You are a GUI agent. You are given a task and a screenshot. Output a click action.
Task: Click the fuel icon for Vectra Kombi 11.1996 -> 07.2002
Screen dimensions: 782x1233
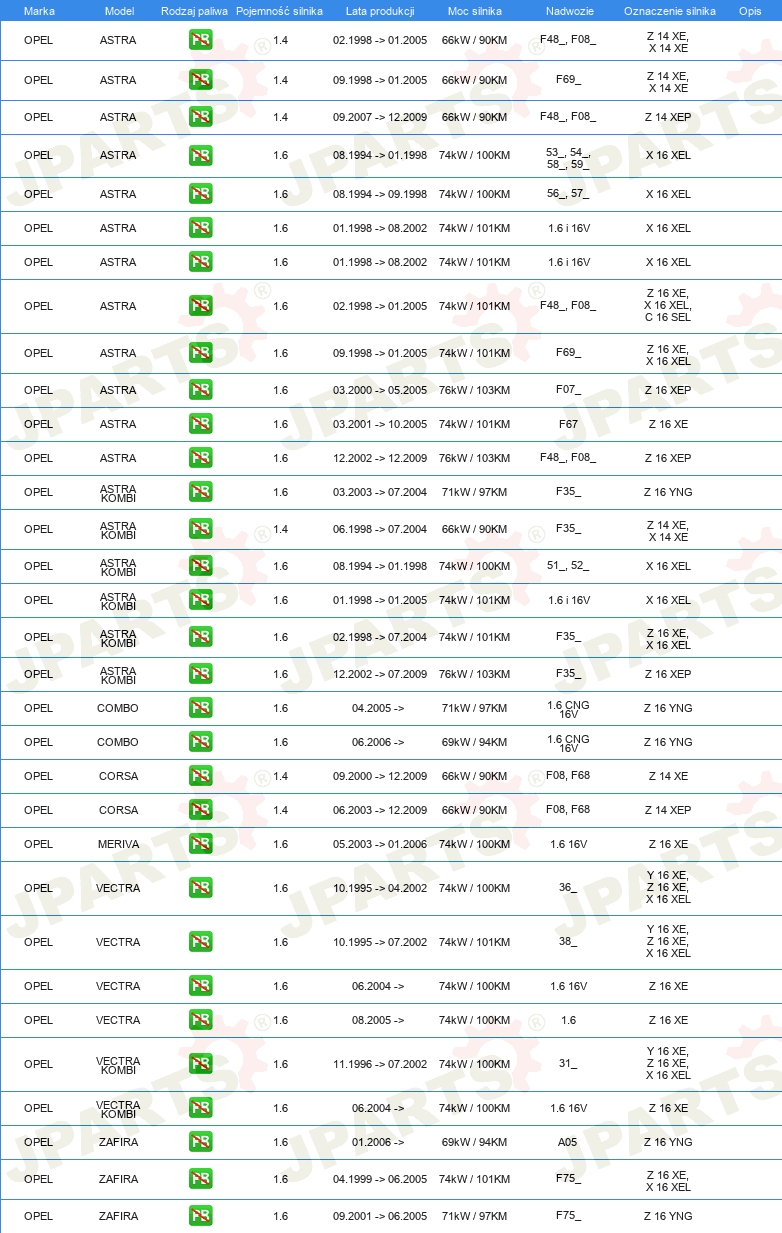(x=200, y=1064)
